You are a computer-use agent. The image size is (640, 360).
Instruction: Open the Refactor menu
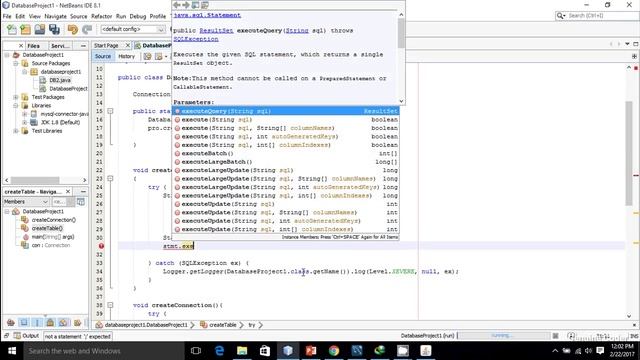coord(101,16)
